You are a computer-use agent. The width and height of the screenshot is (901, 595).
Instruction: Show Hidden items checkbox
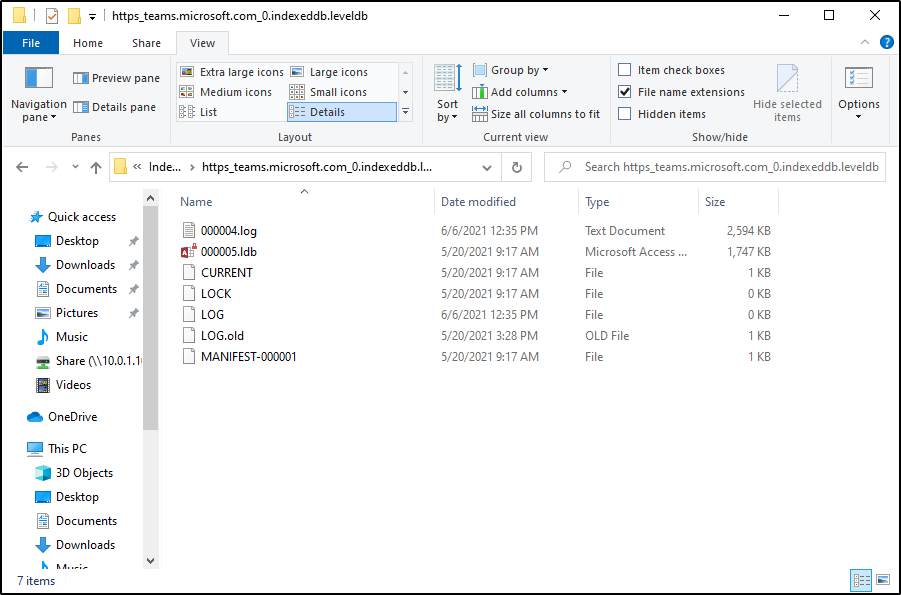click(625, 114)
